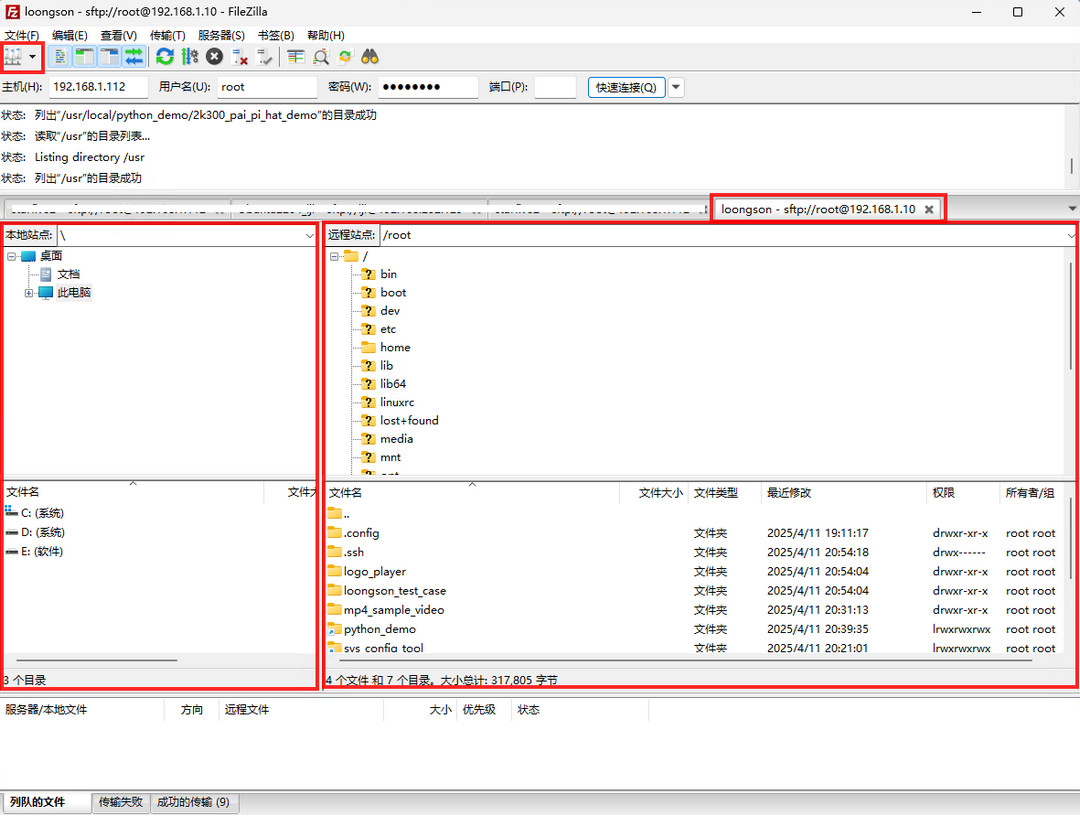Viewport: 1080px width, 816px height.
Task: Open the Site Manager dropdown arrow
Action: [x=32, y=57]
